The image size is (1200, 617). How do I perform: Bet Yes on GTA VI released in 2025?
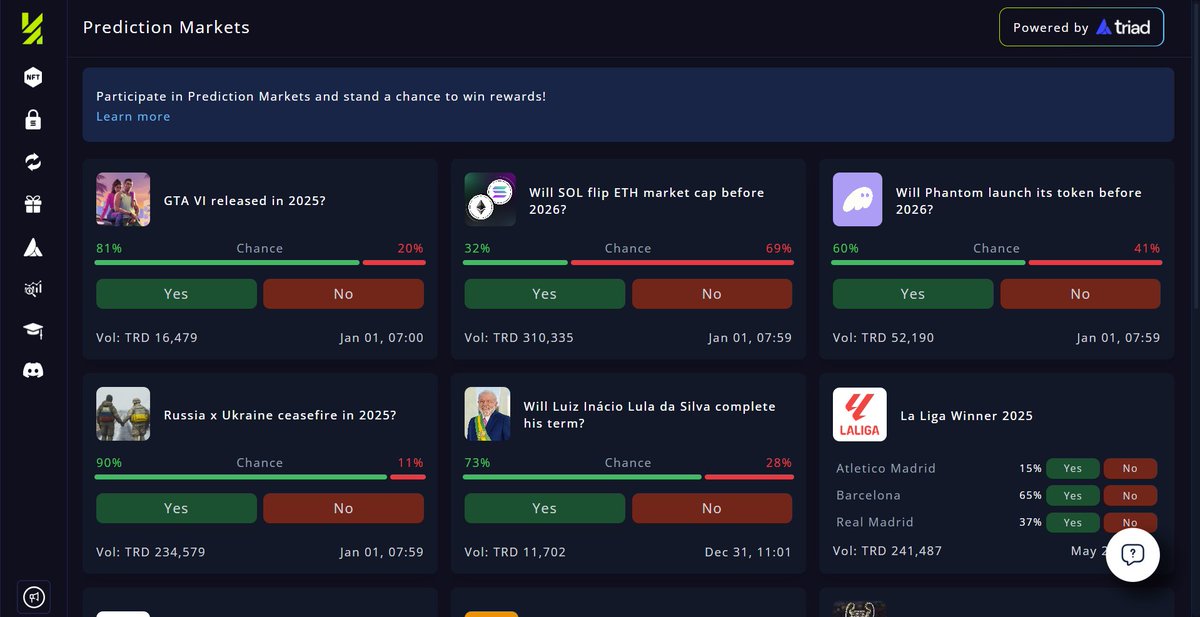pos(176,294)
